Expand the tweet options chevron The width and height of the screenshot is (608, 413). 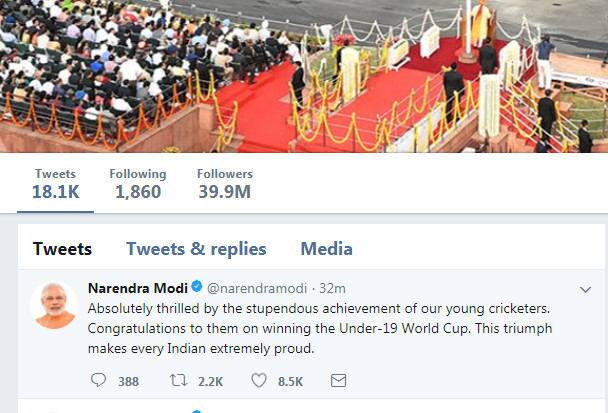585,289
